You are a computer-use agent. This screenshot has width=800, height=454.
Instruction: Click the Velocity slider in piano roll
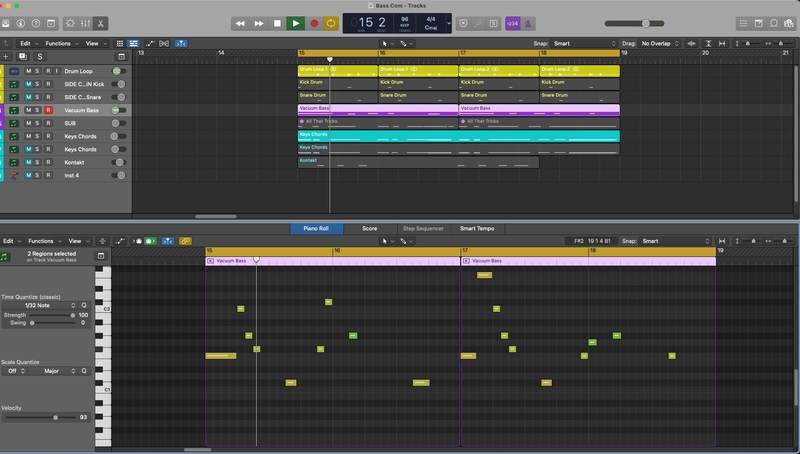pyautogui.click(x=55, y=417)
